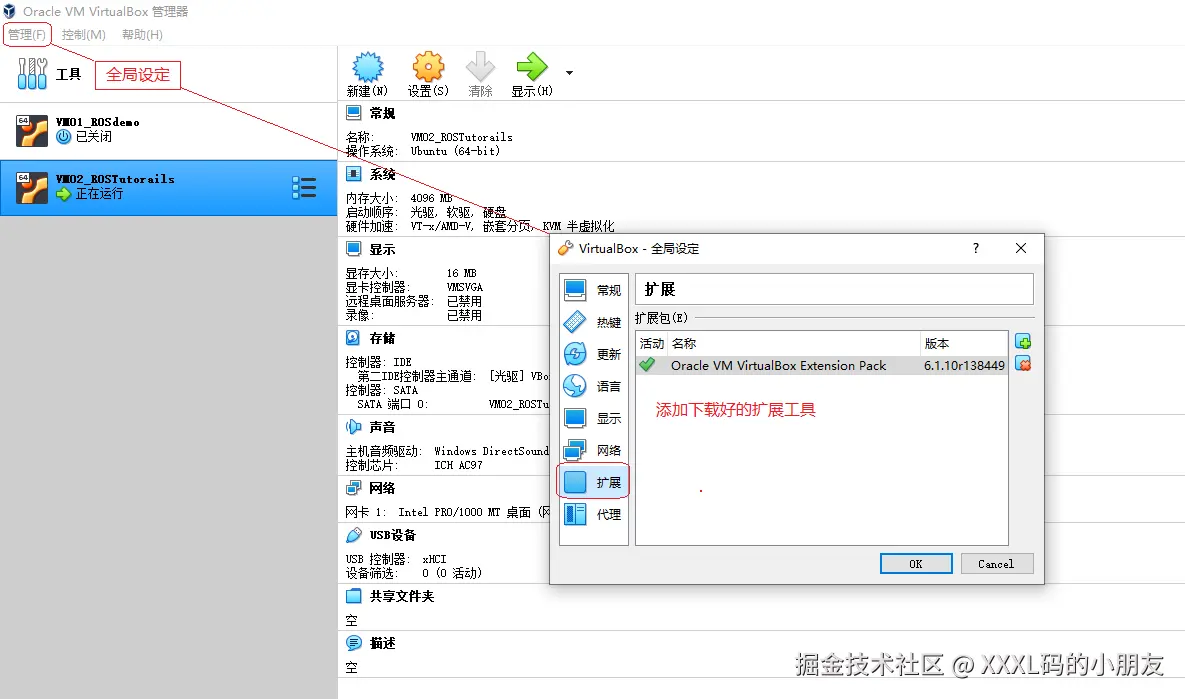Screen dimensions: 1185x699
Task: Click the USB设备 section heading
Action: [393, 535]
